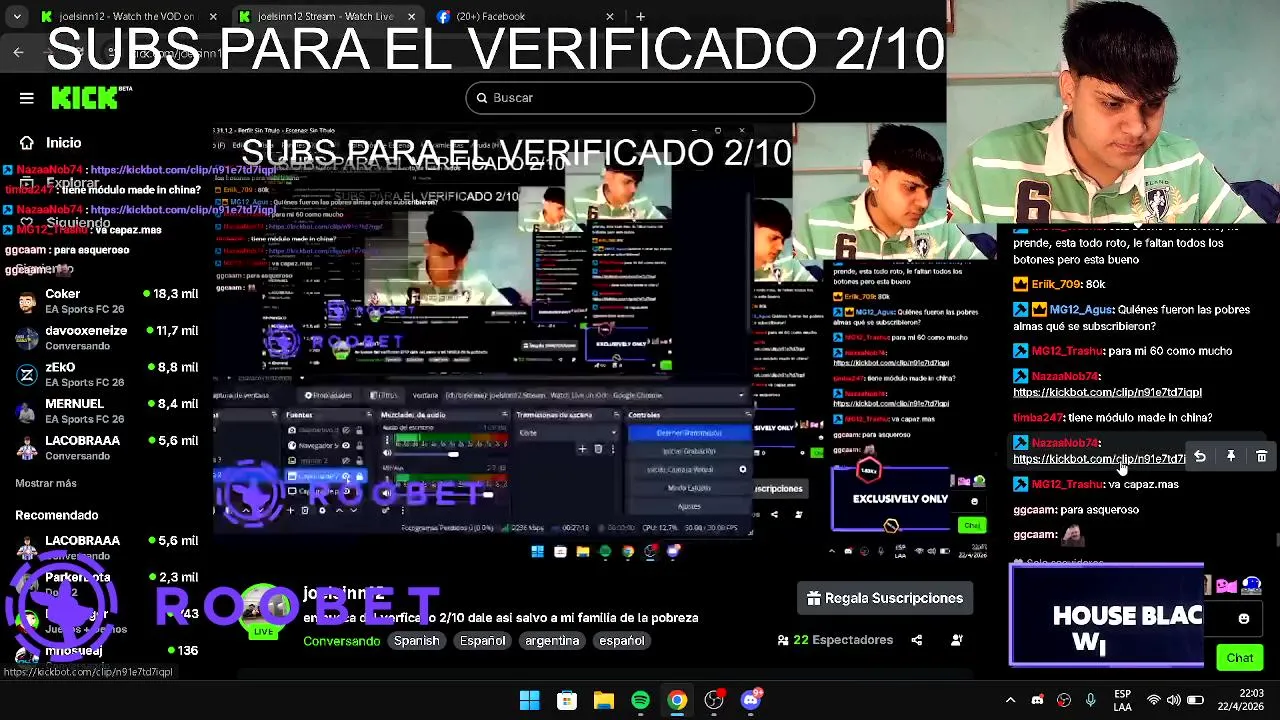
Task: Select the capitalized Español tag
Action: point(482,641)
